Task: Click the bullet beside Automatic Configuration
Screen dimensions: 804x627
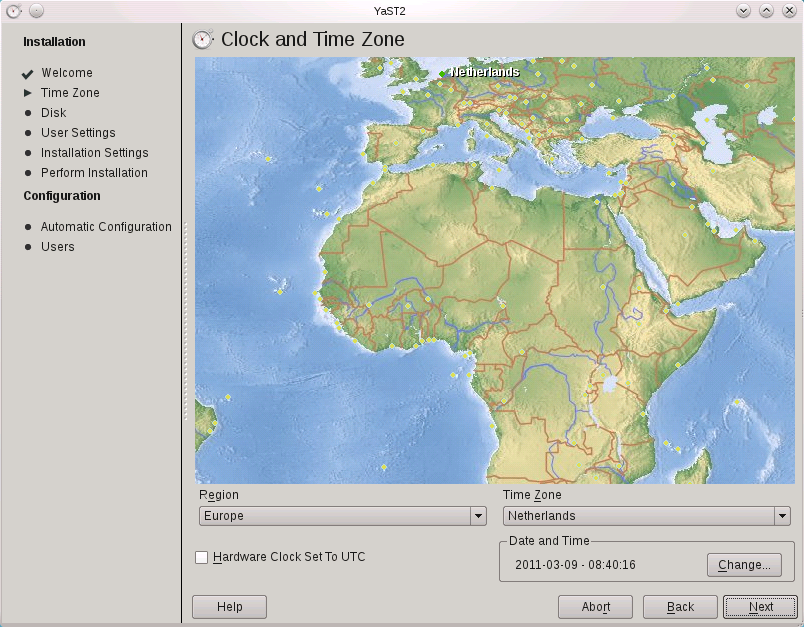Action: [27, 227]
